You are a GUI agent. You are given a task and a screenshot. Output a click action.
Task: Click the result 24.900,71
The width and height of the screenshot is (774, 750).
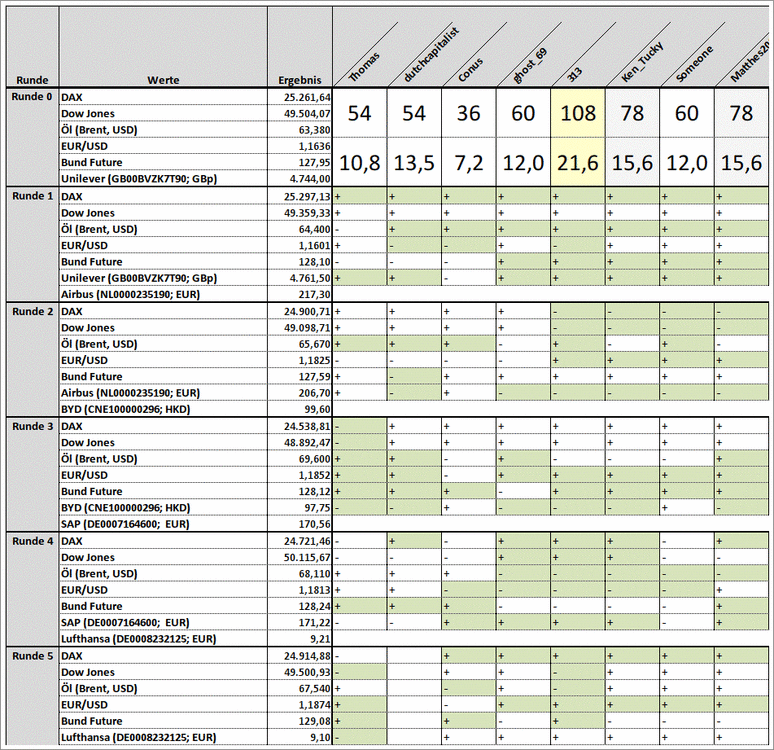click(x=307, y=312)
